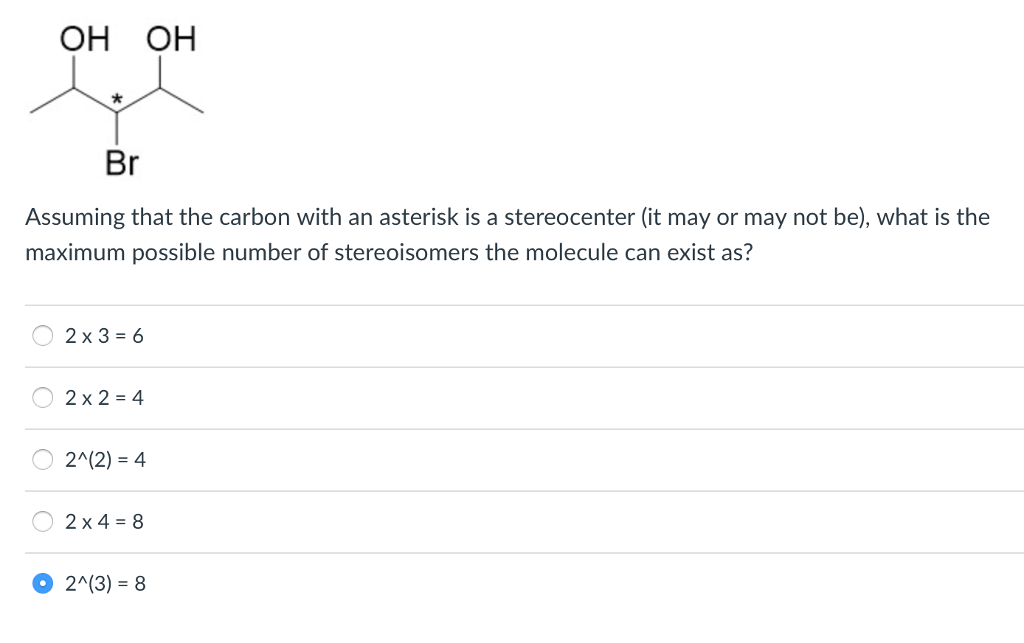The height and width of the screenshot is (643, 1024).
Task: Click the filled blue radio button for 2^(3) = 8
Action: tap(42, 582)
